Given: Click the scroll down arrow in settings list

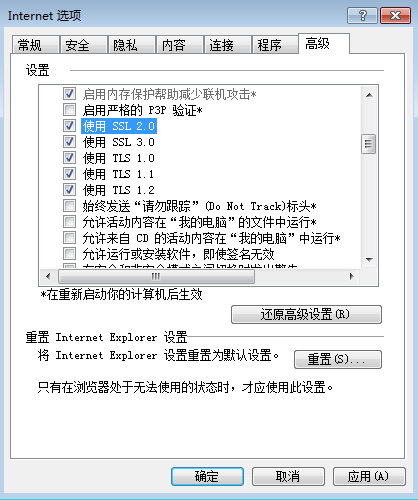Looking at the screenshot, I should point(369,259).
